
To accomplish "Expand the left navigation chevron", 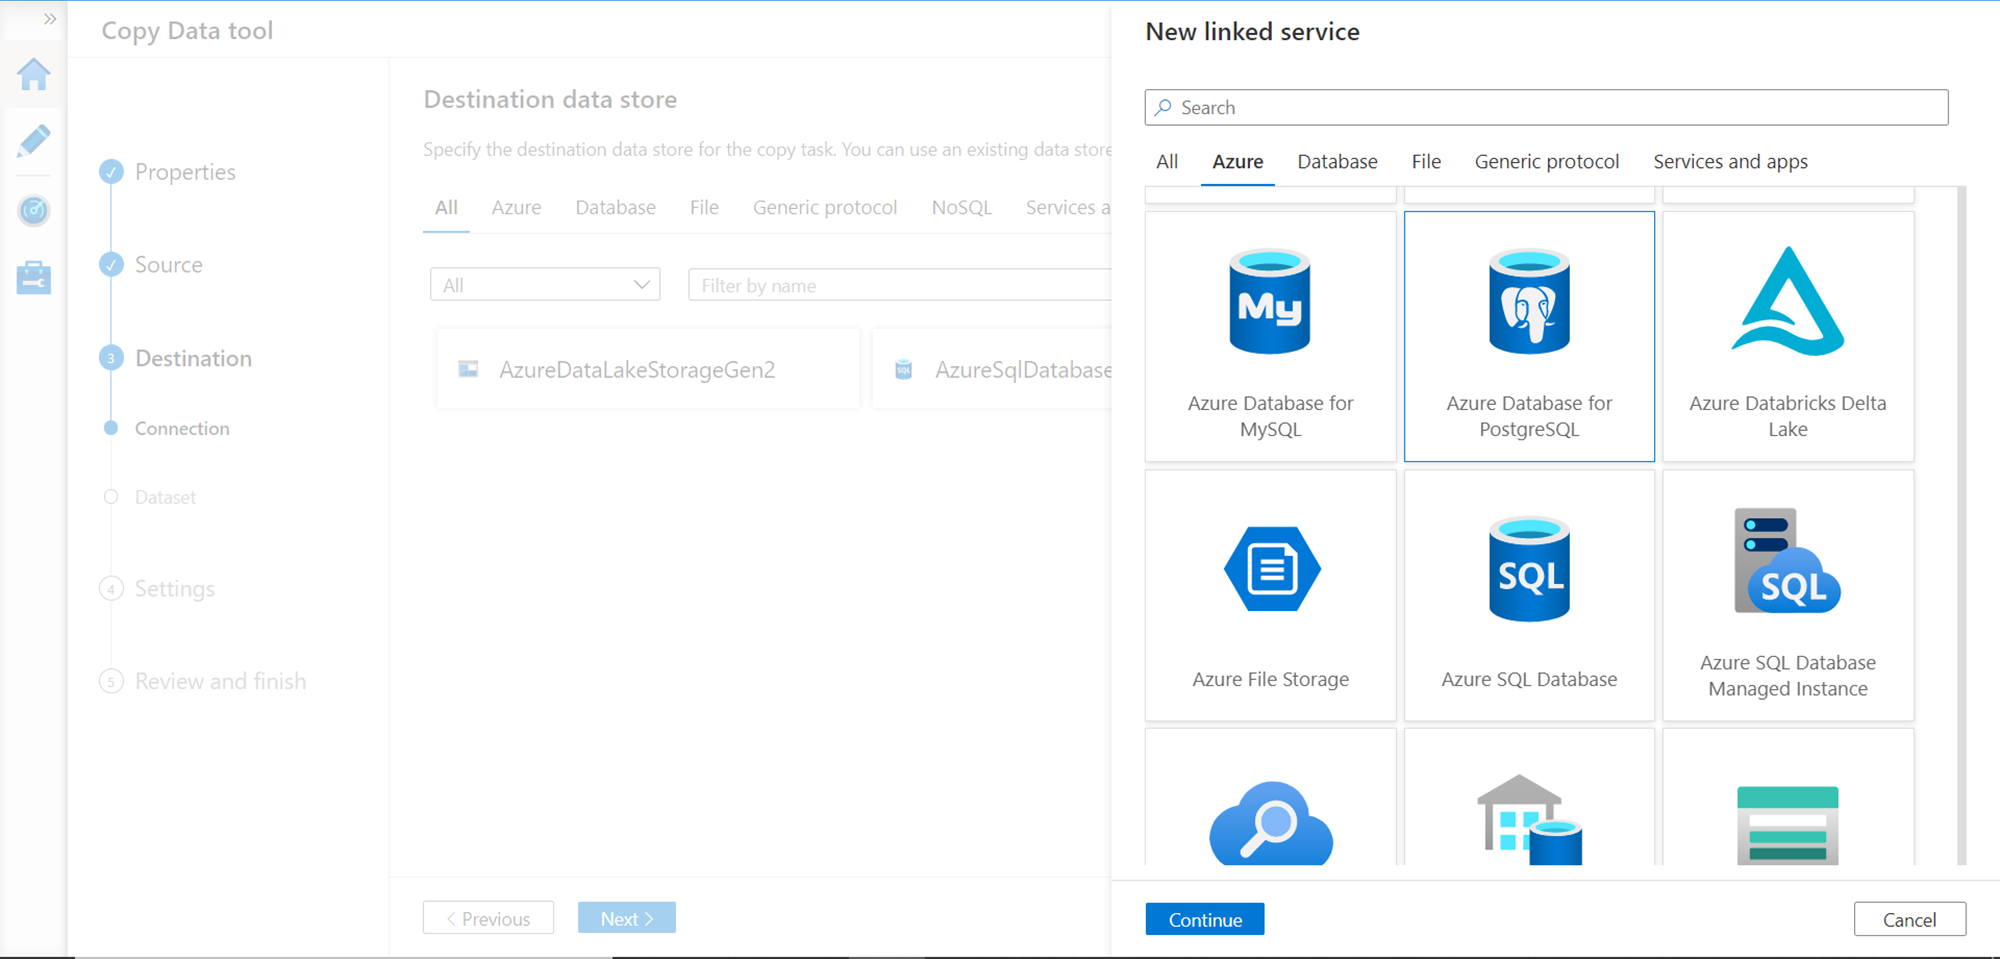I will (49, 19).
